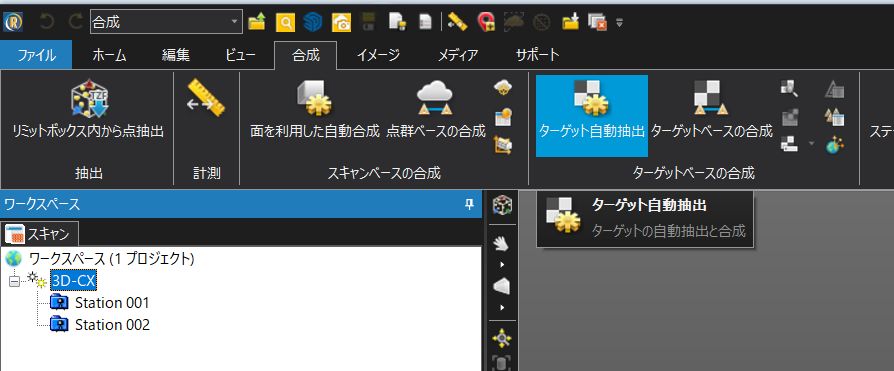Select Station 002 in workspace tree
The image size is (894, 371).
click(x=112, y=325)
